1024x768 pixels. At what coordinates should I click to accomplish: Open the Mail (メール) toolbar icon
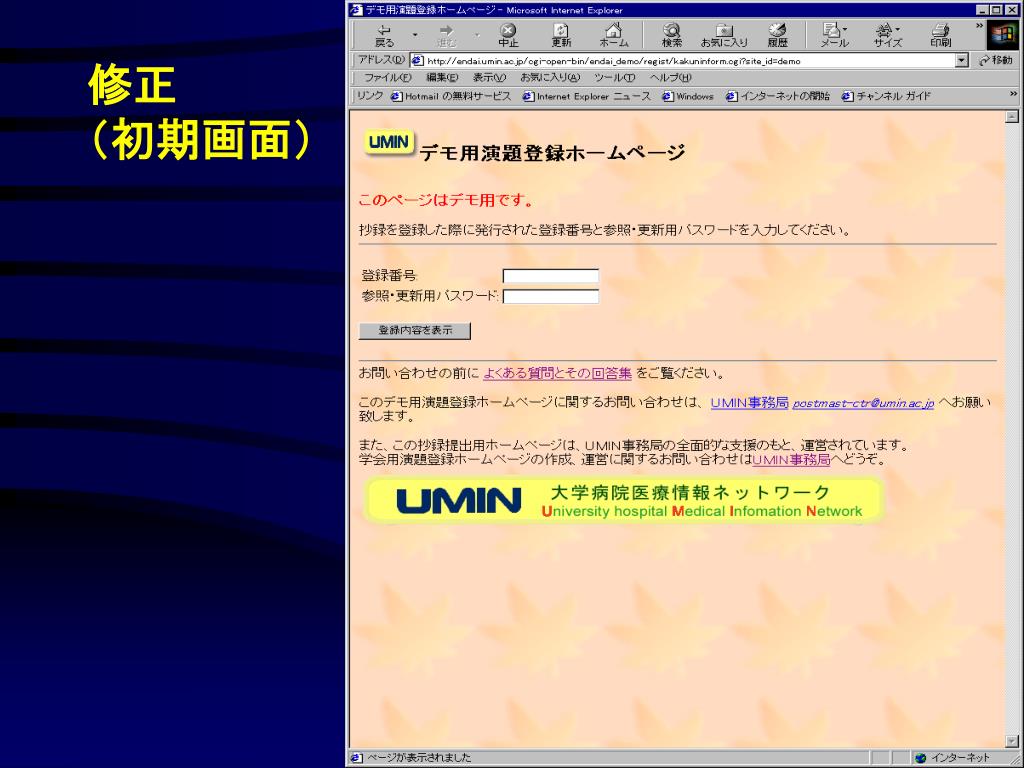834,35
